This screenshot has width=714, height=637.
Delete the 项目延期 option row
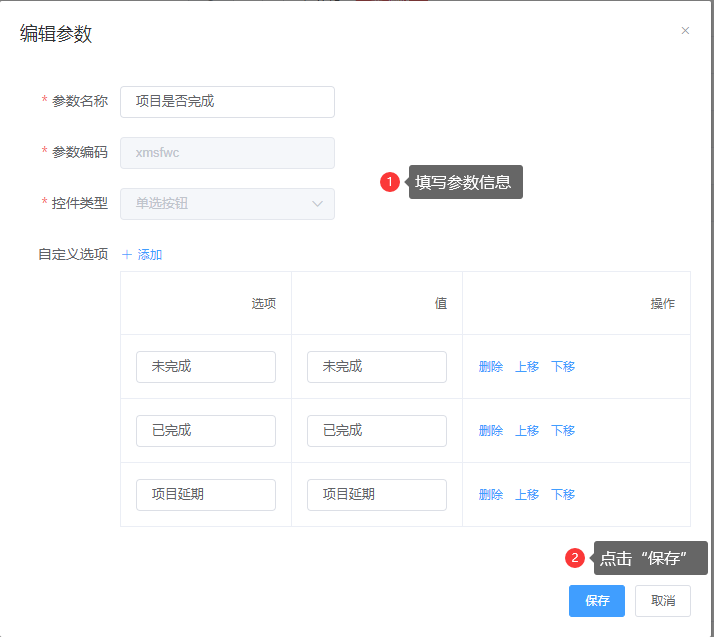pos(491,495)
